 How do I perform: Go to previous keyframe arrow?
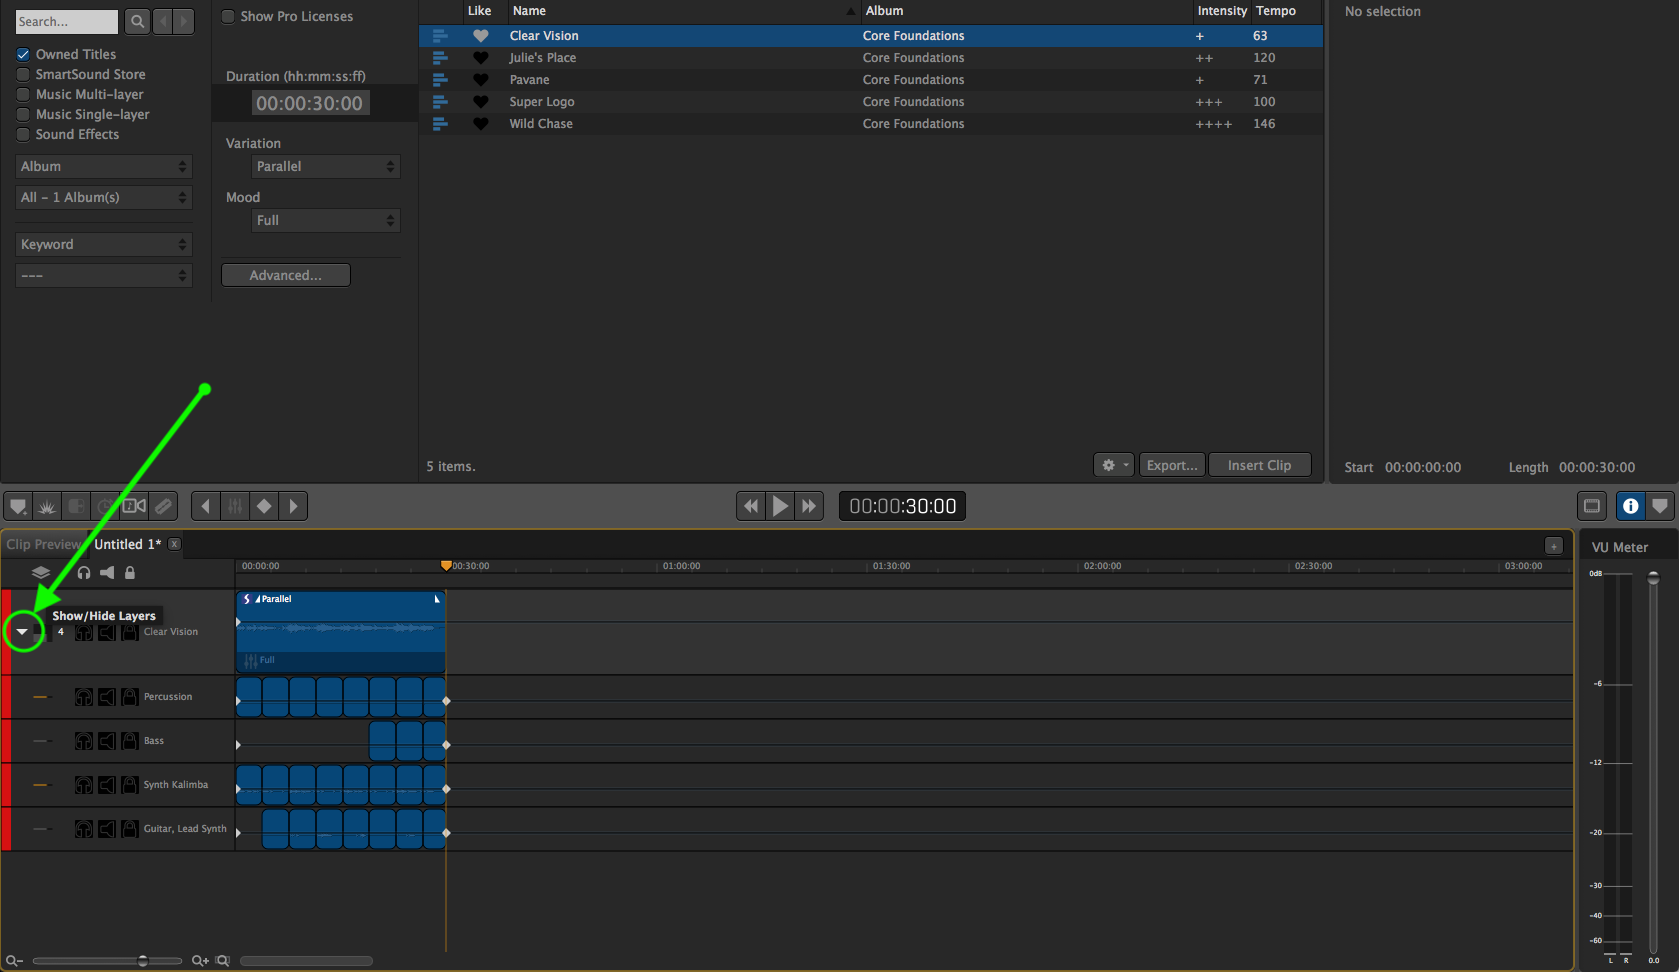tap(206, 506)
